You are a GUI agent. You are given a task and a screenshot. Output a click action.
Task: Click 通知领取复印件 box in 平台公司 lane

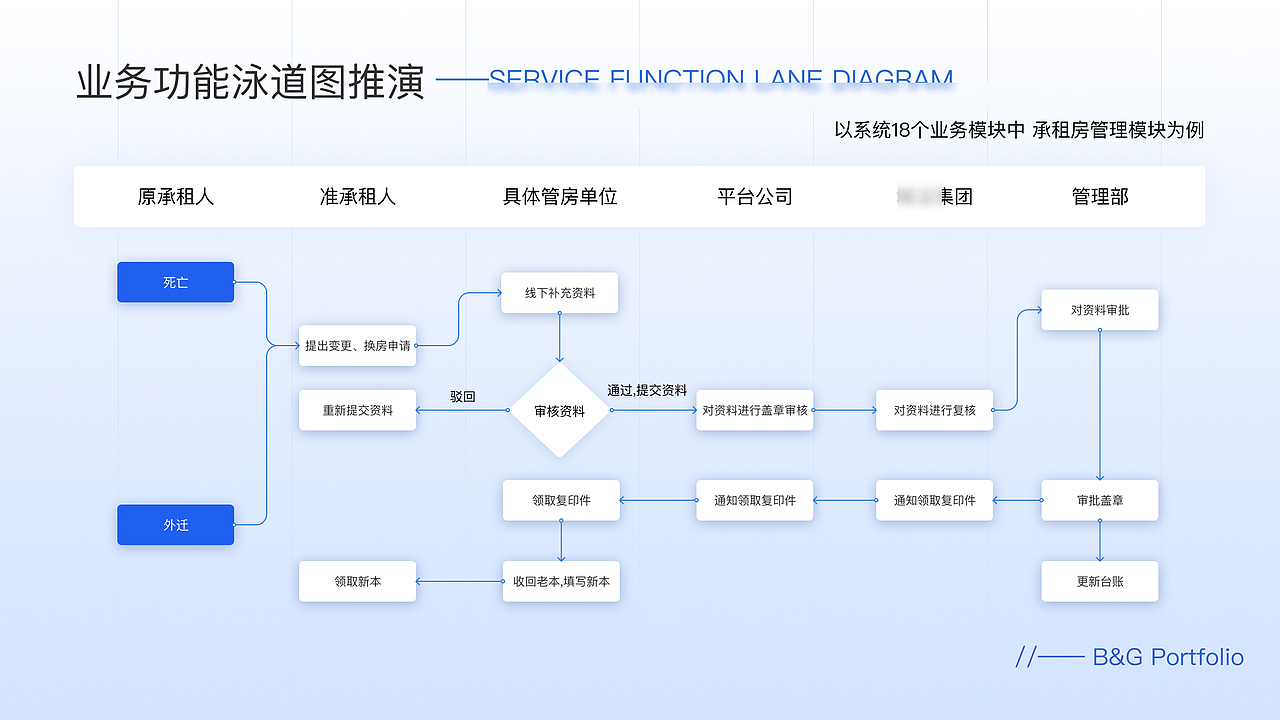pos(755,500)
